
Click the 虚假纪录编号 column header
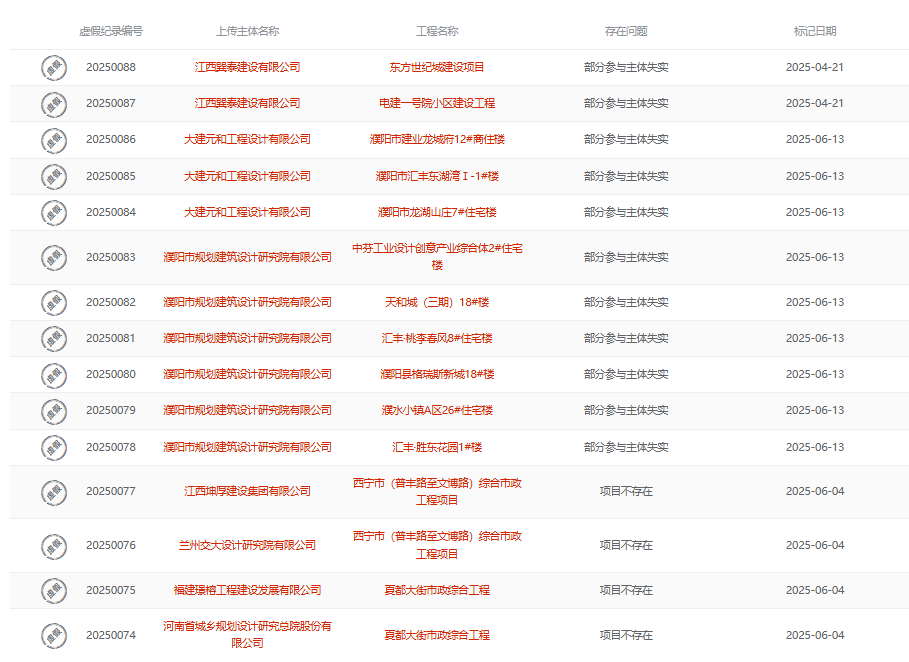(x=111, y=31)
